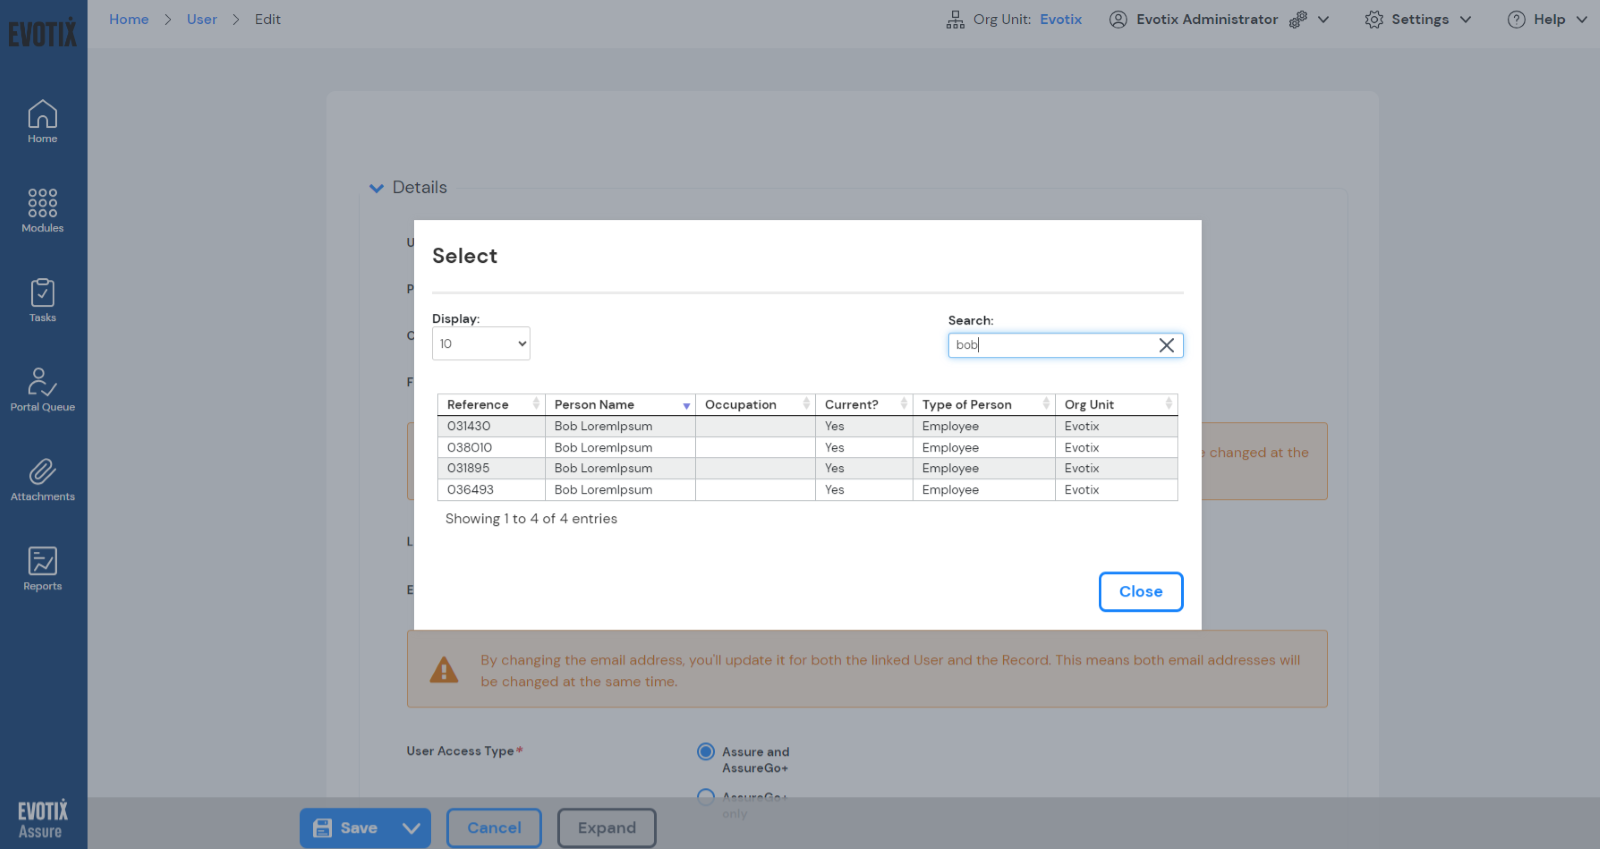1600x849 pixels.
Task: Click Showing 1 to 4 of 4 entries text
Action: [x=531, y=519]
